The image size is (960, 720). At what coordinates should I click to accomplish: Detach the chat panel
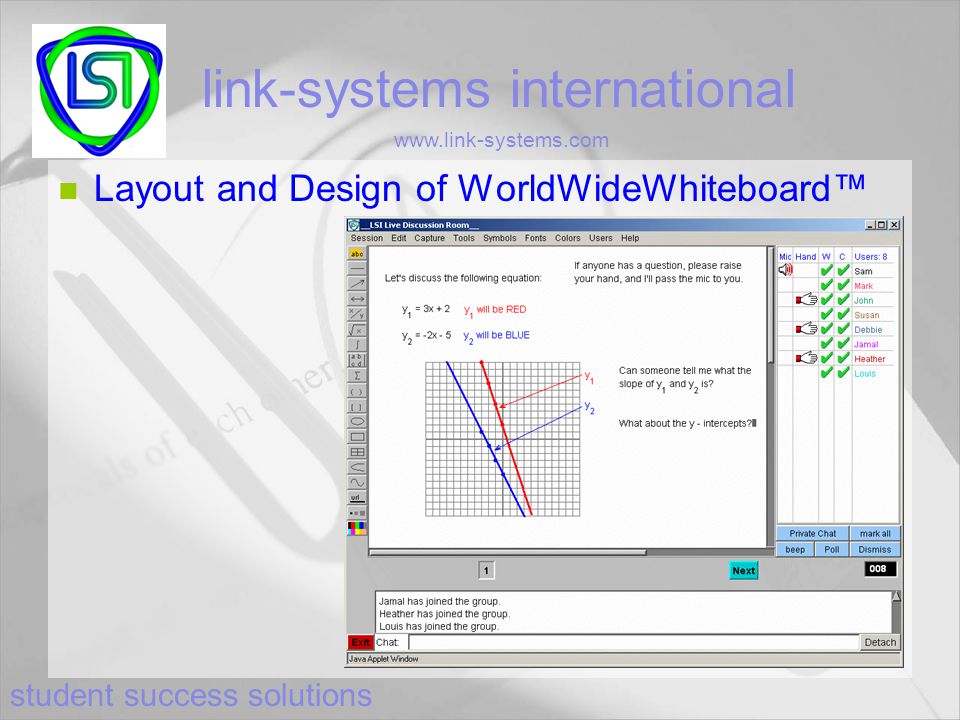[880, 642]
